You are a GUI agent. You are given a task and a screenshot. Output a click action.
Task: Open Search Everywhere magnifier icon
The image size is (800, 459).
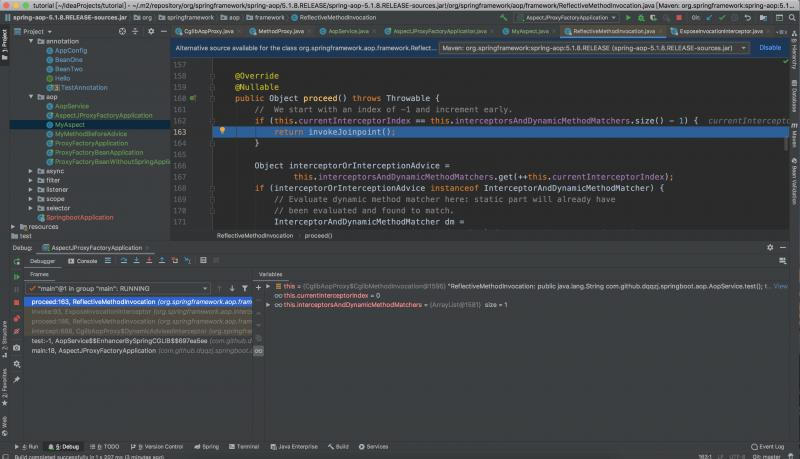pos(792,18)
